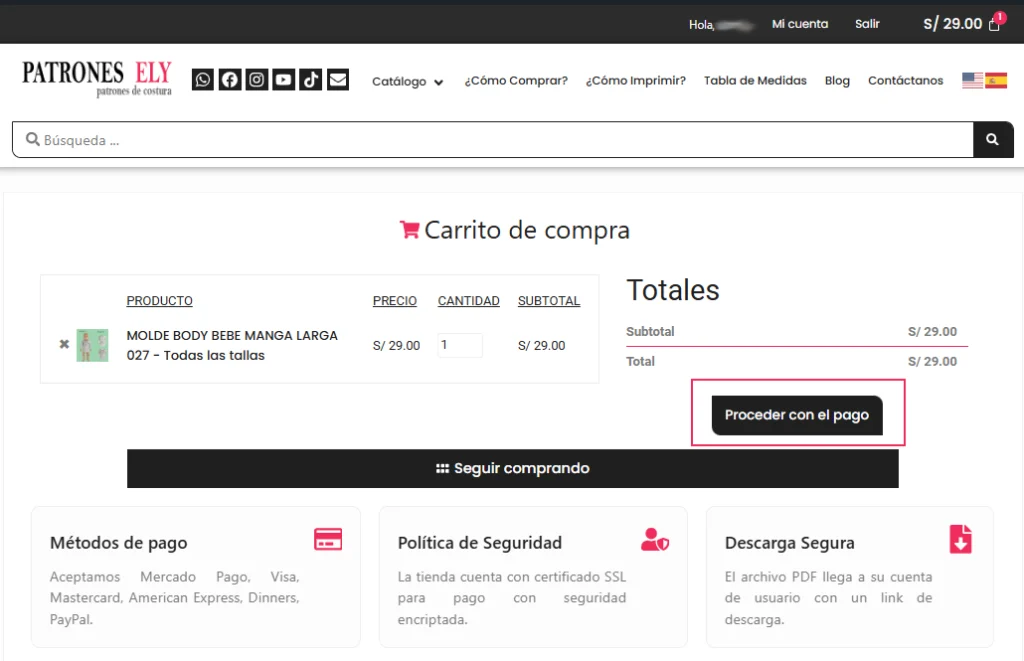Click the shopping bag cart icon

994,24
